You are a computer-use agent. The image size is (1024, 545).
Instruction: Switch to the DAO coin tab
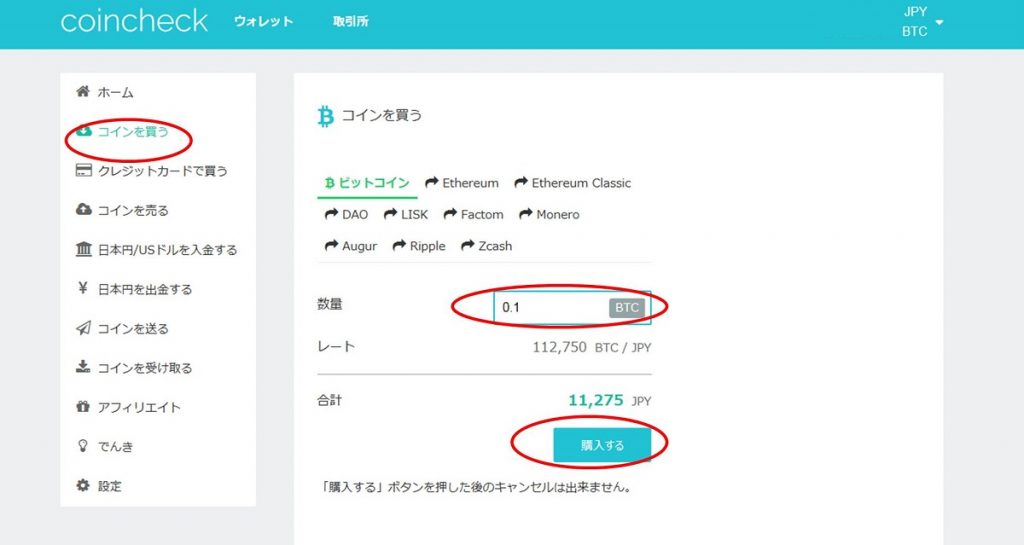(x=346, y=214)
